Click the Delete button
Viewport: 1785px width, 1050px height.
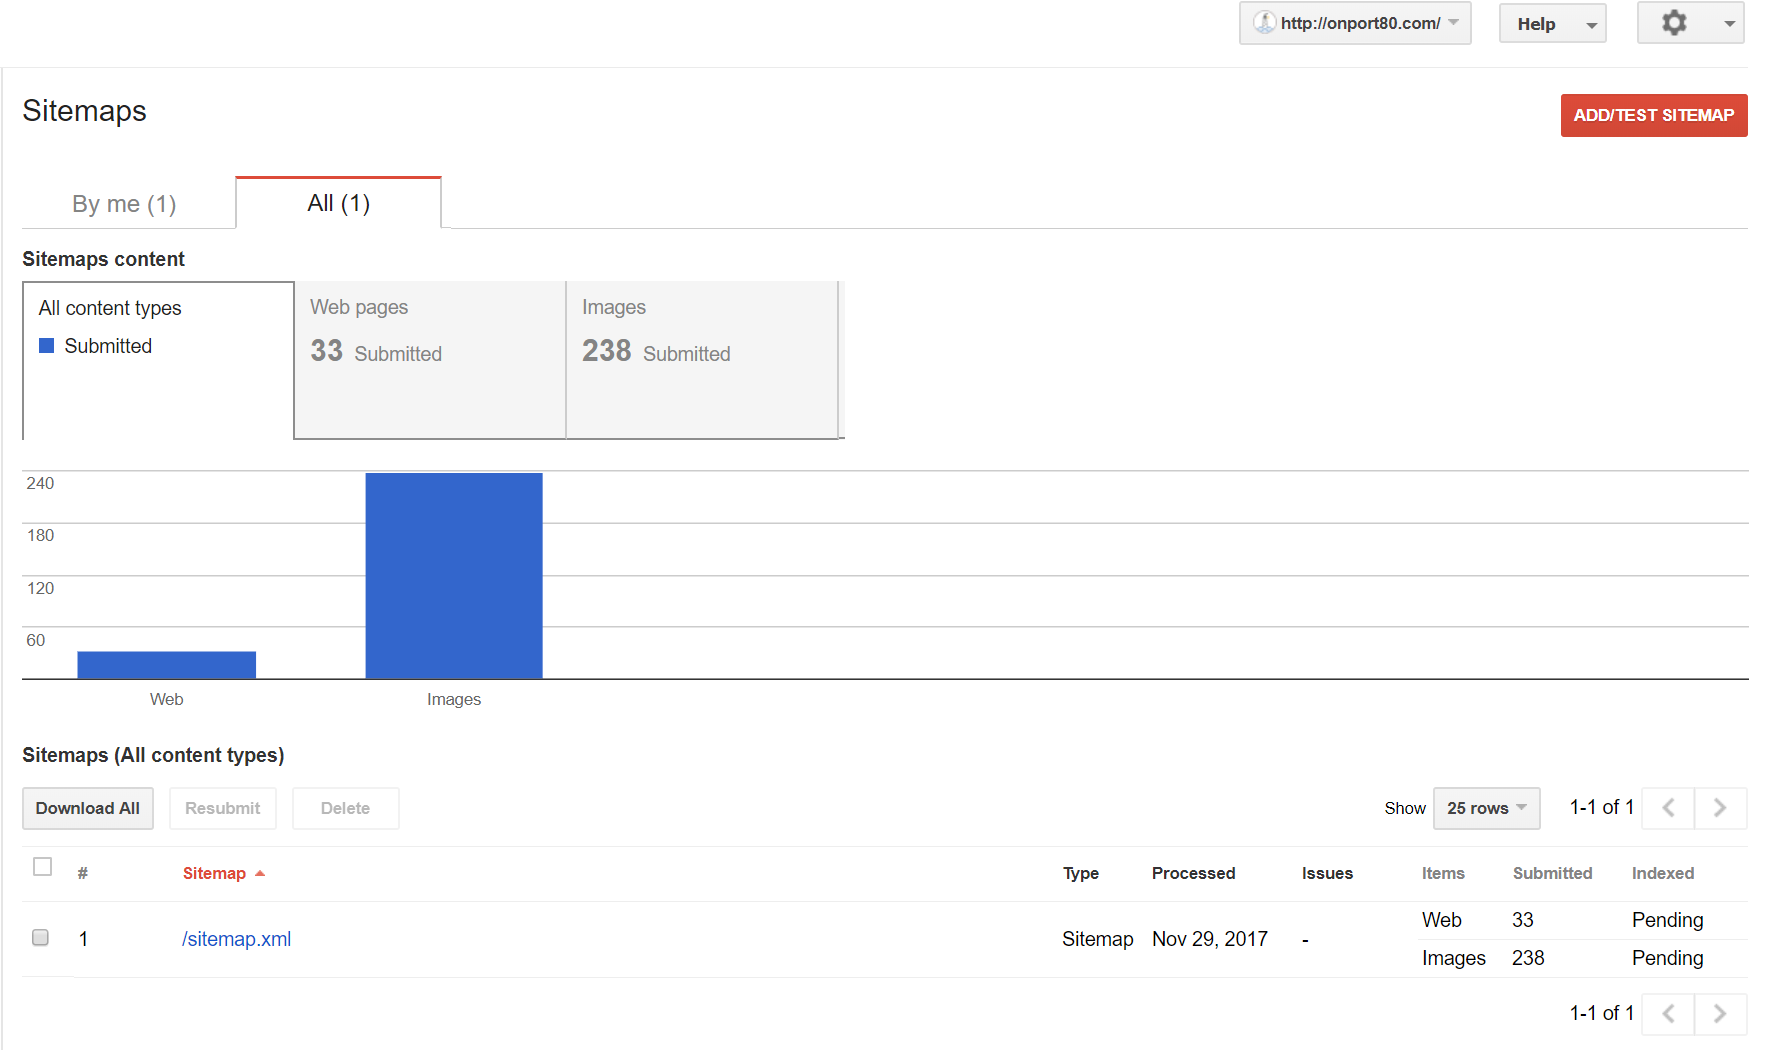click(345, 808)
